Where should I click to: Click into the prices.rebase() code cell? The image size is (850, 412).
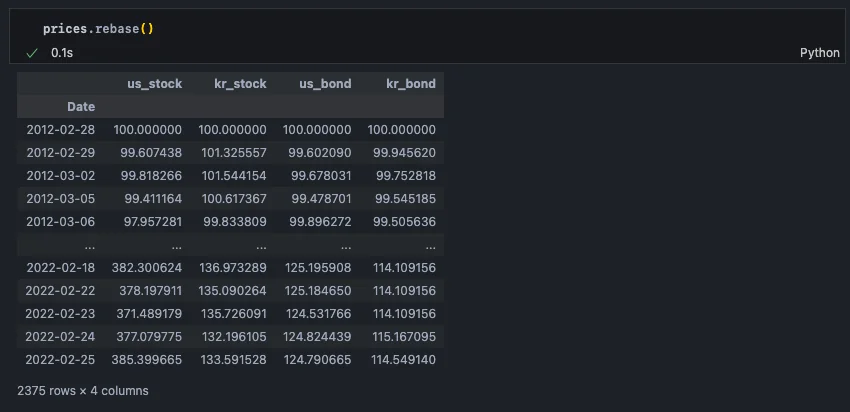pyautogui.click(x=98, y=28)
